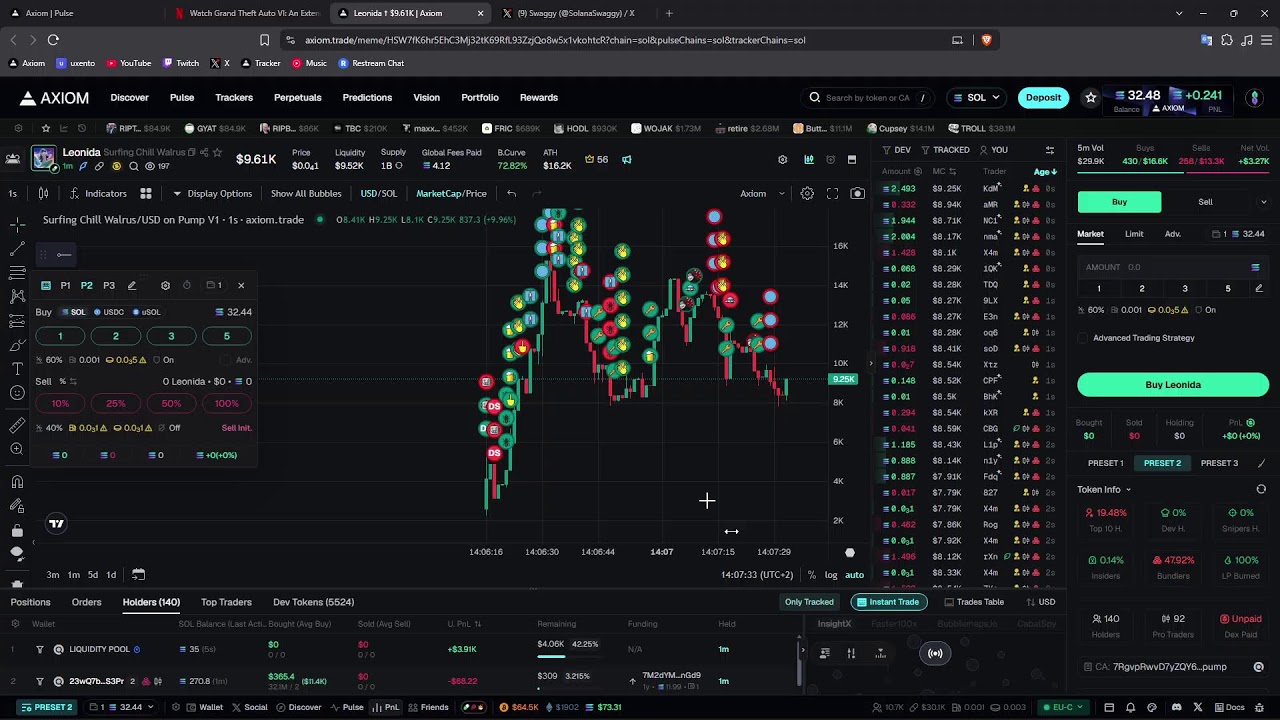Screen dimensions: 1280x720
Task: Toggle the Only Tracked filter
Action: (809, 602)
